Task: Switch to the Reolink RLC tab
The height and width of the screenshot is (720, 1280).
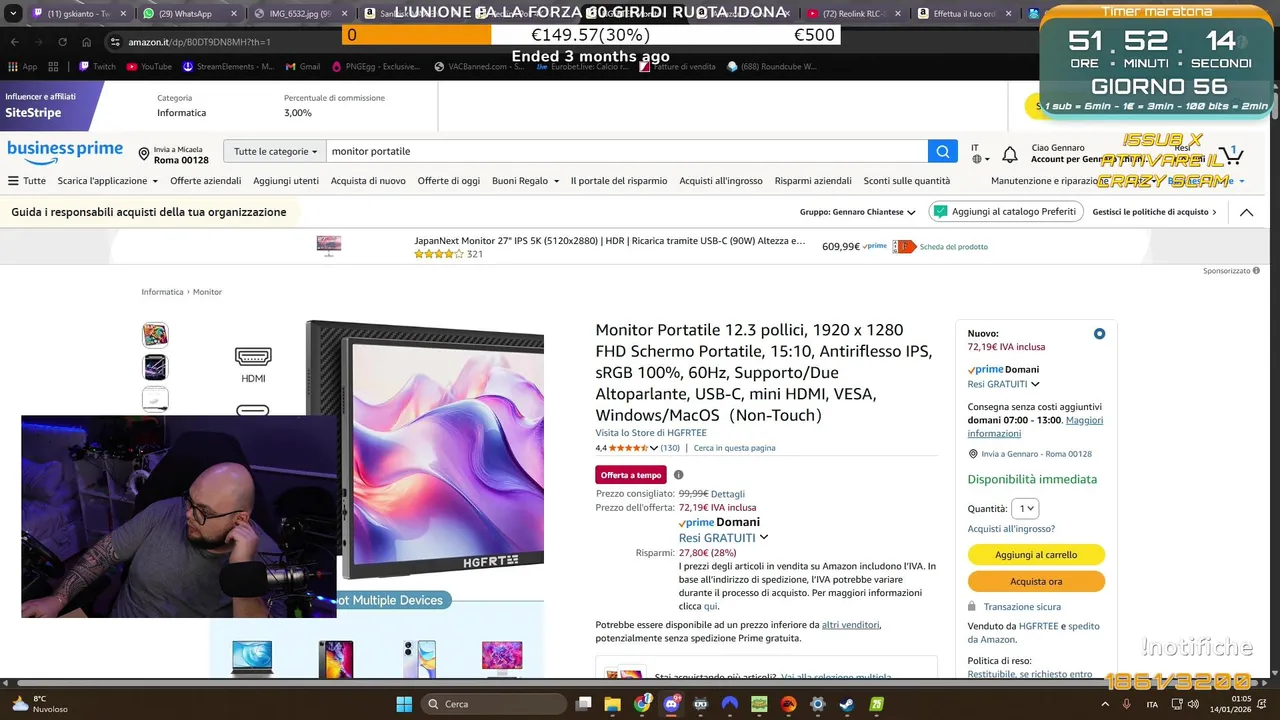Action: pyautogui.click(x=853, y=14)
